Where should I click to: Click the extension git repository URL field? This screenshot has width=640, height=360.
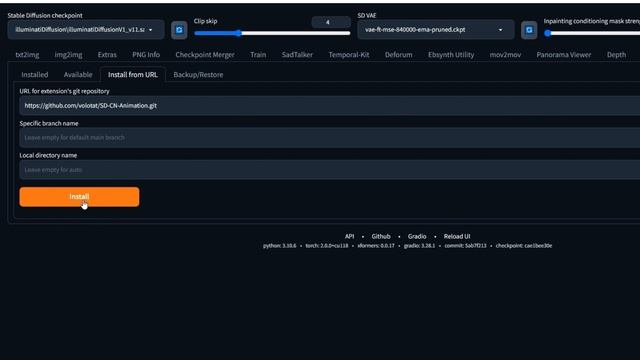330,106
